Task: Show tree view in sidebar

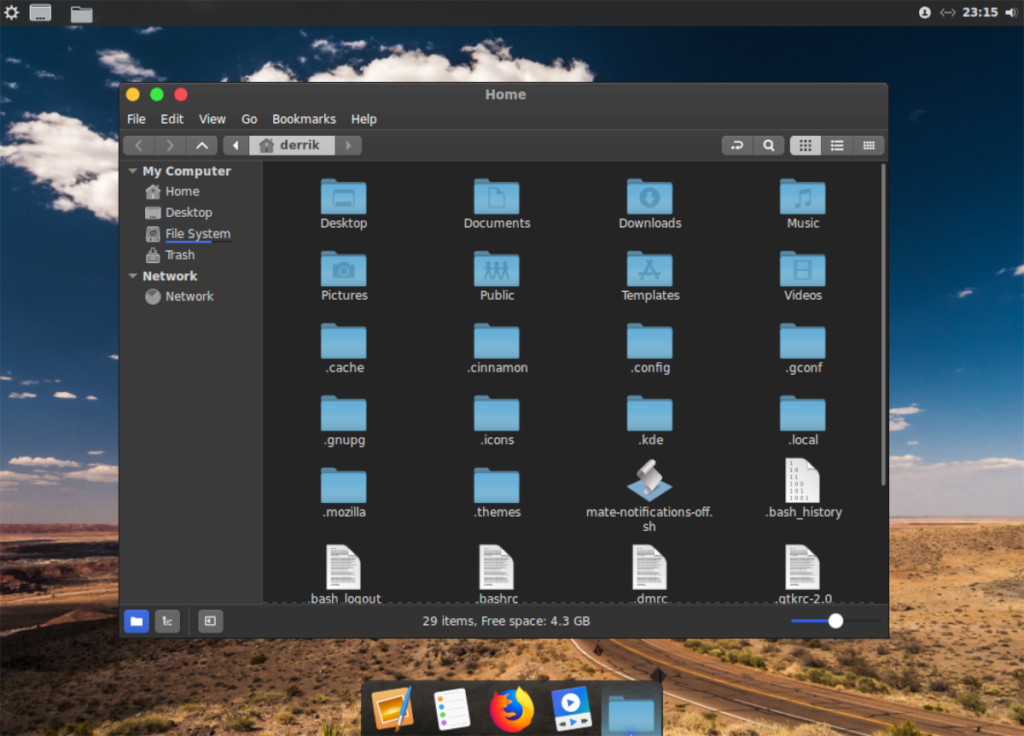Action: (x=167, y=621)
